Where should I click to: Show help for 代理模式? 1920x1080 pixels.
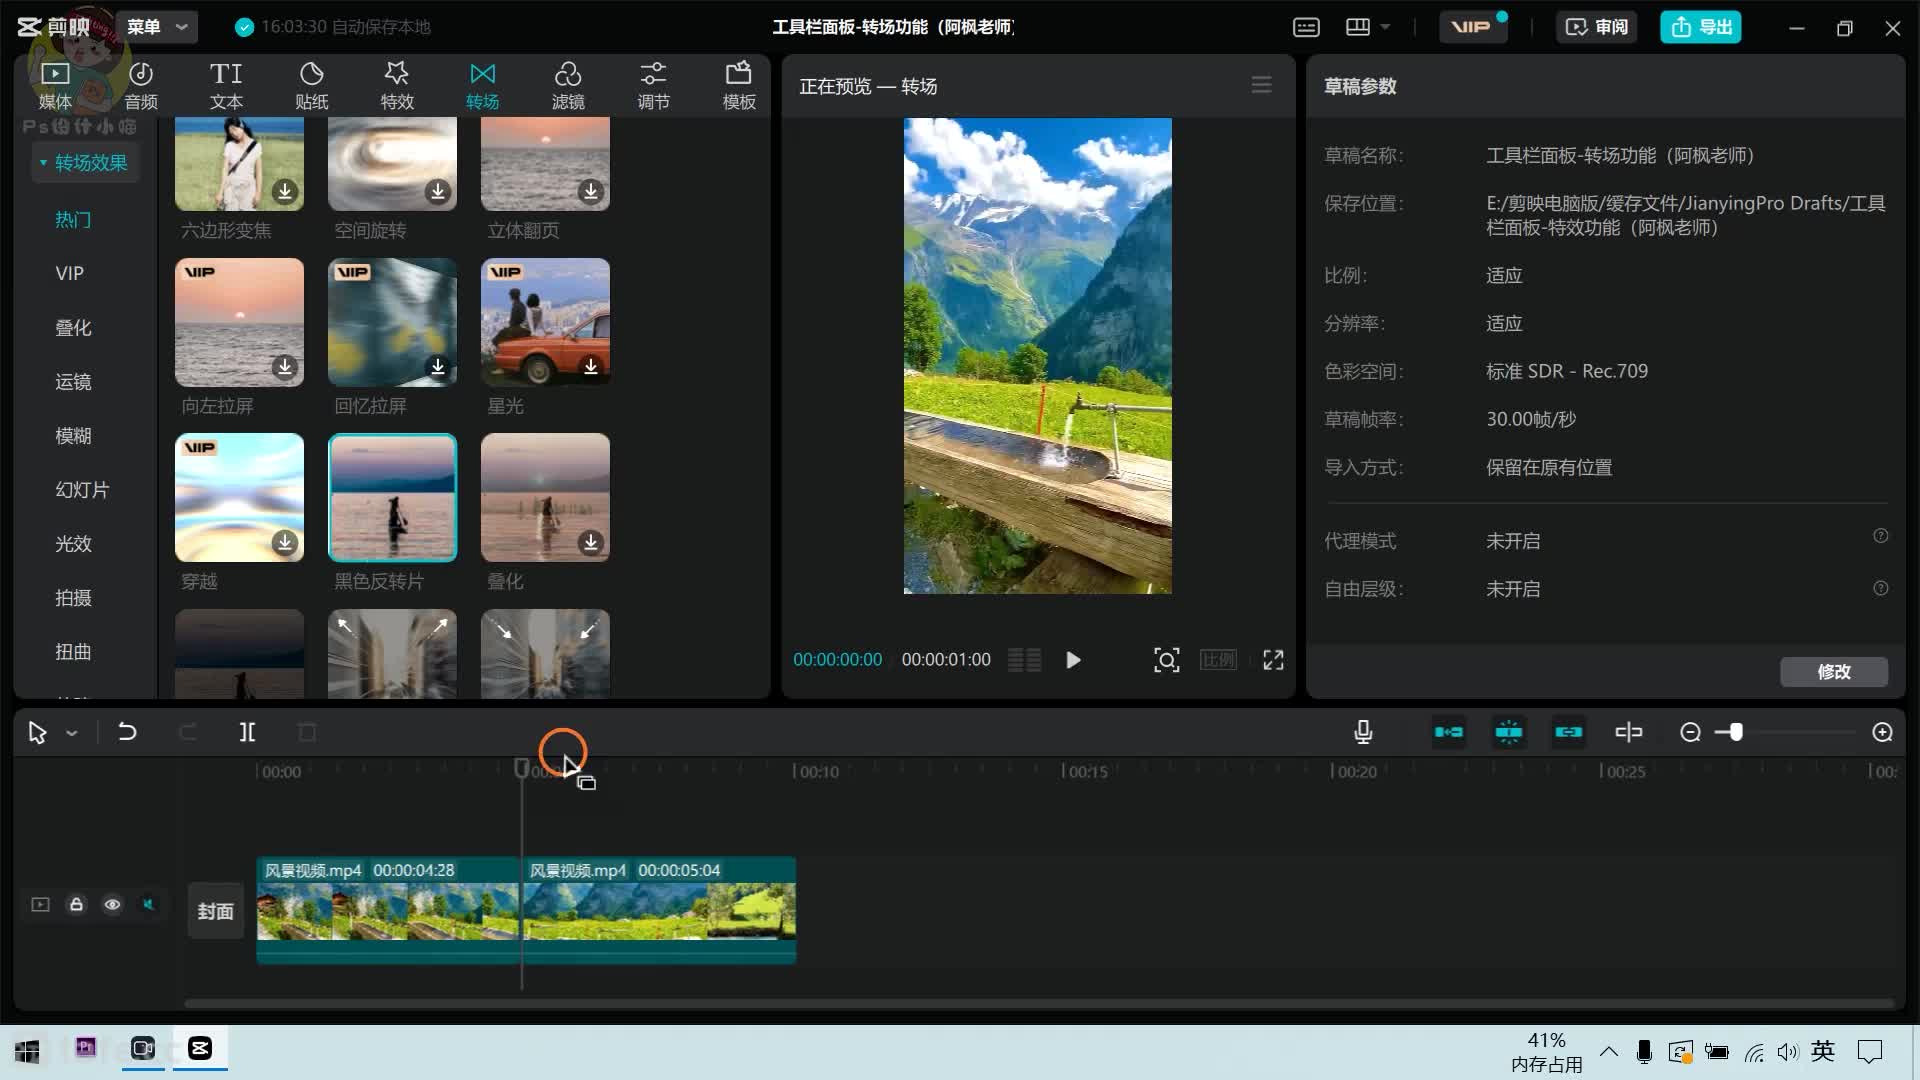click(x=1881, y=536)
